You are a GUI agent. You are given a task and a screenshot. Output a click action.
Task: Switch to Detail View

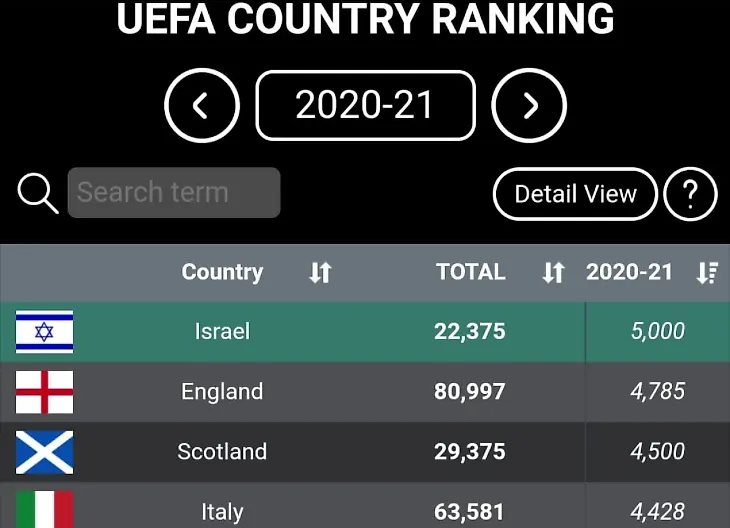pyautogui.click(x=575, y=194)
